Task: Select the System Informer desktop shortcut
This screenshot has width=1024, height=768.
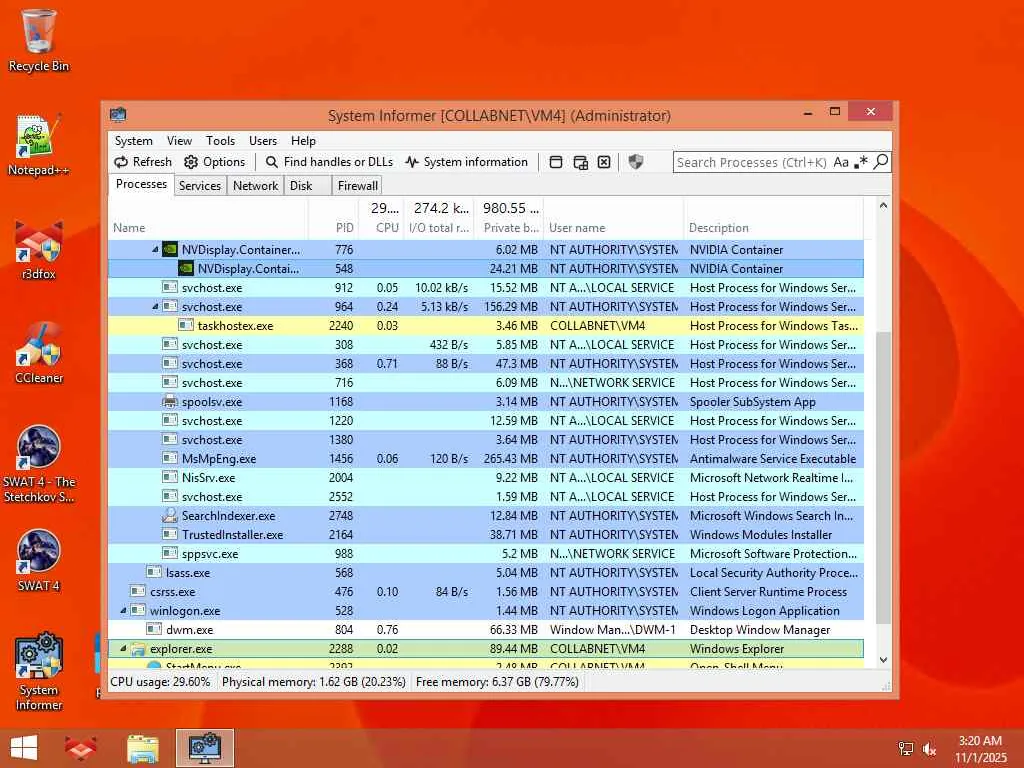Action: pyautogui.click(x=39, y=671)
